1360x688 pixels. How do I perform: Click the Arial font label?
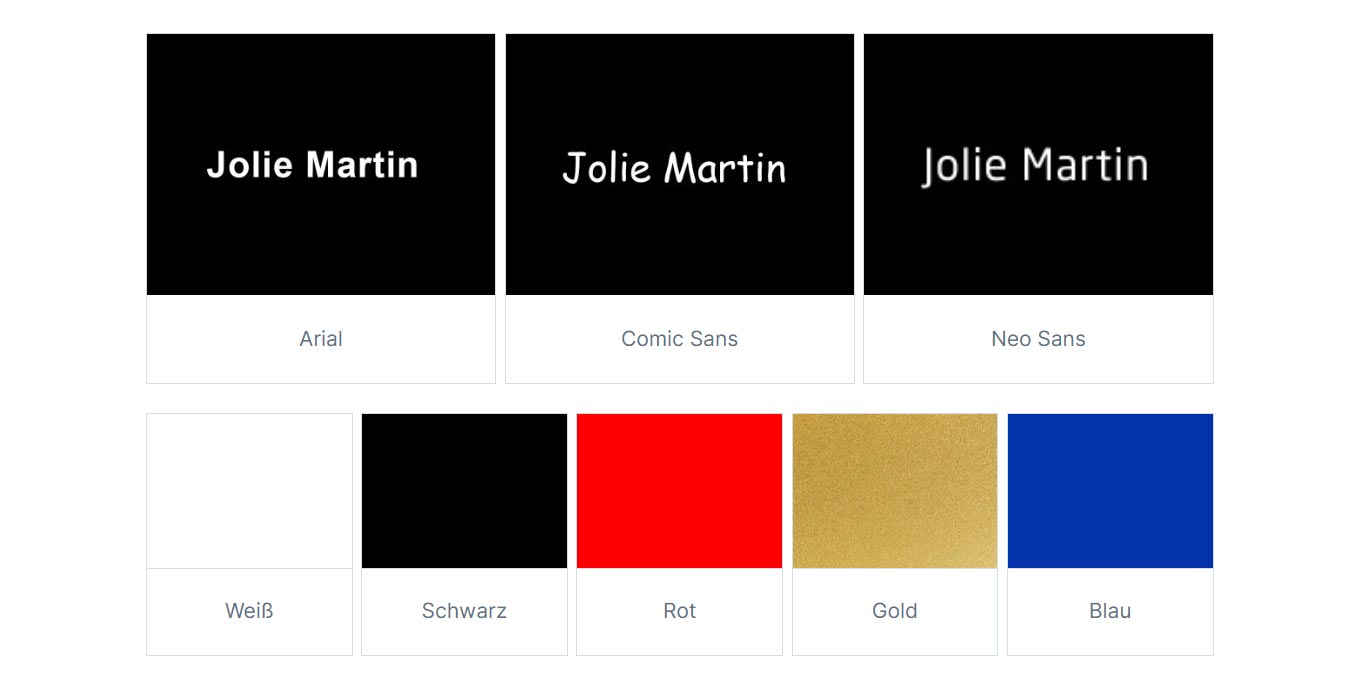coord(321,339)
